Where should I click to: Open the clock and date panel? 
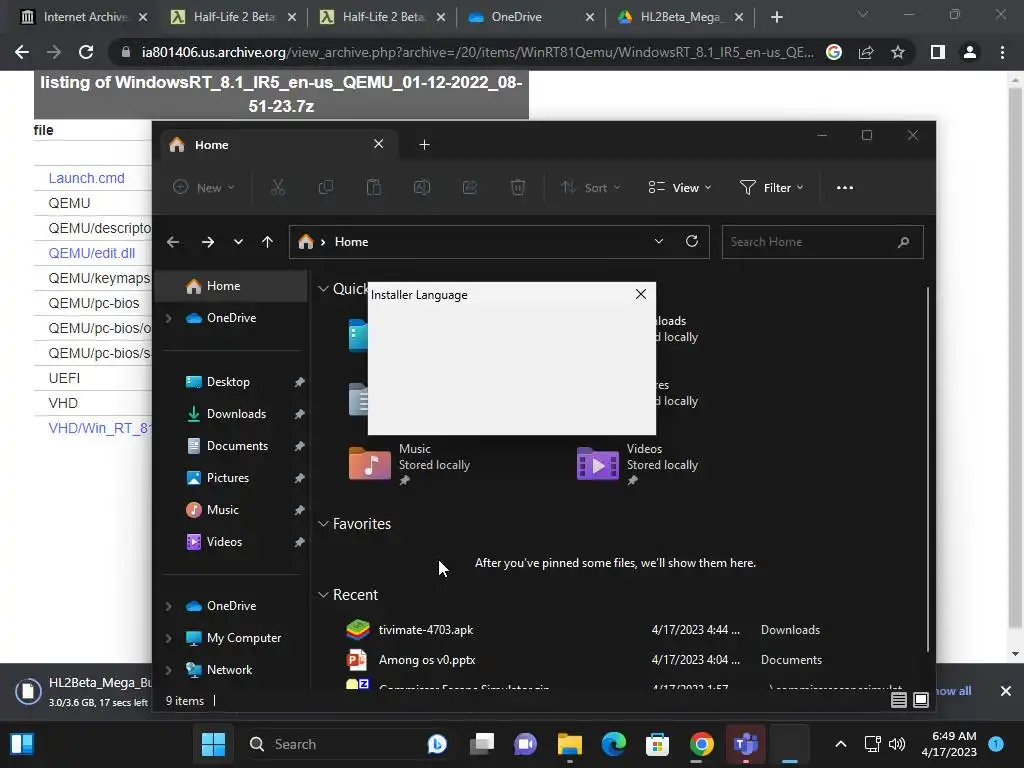coord(949,744)
